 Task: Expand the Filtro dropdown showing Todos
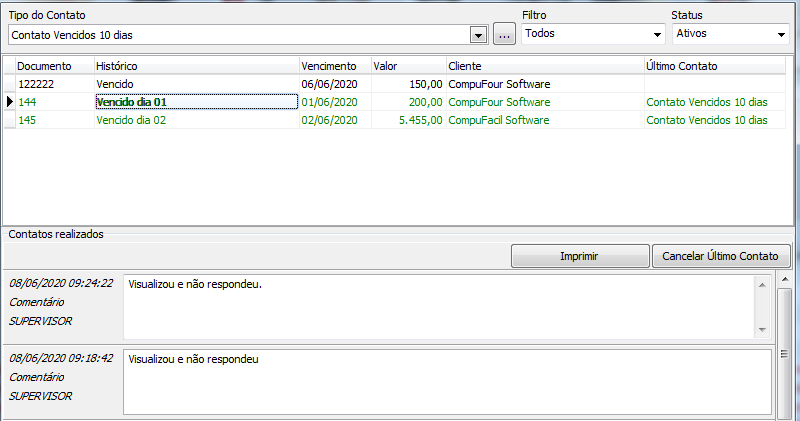[x=657, y=34]
